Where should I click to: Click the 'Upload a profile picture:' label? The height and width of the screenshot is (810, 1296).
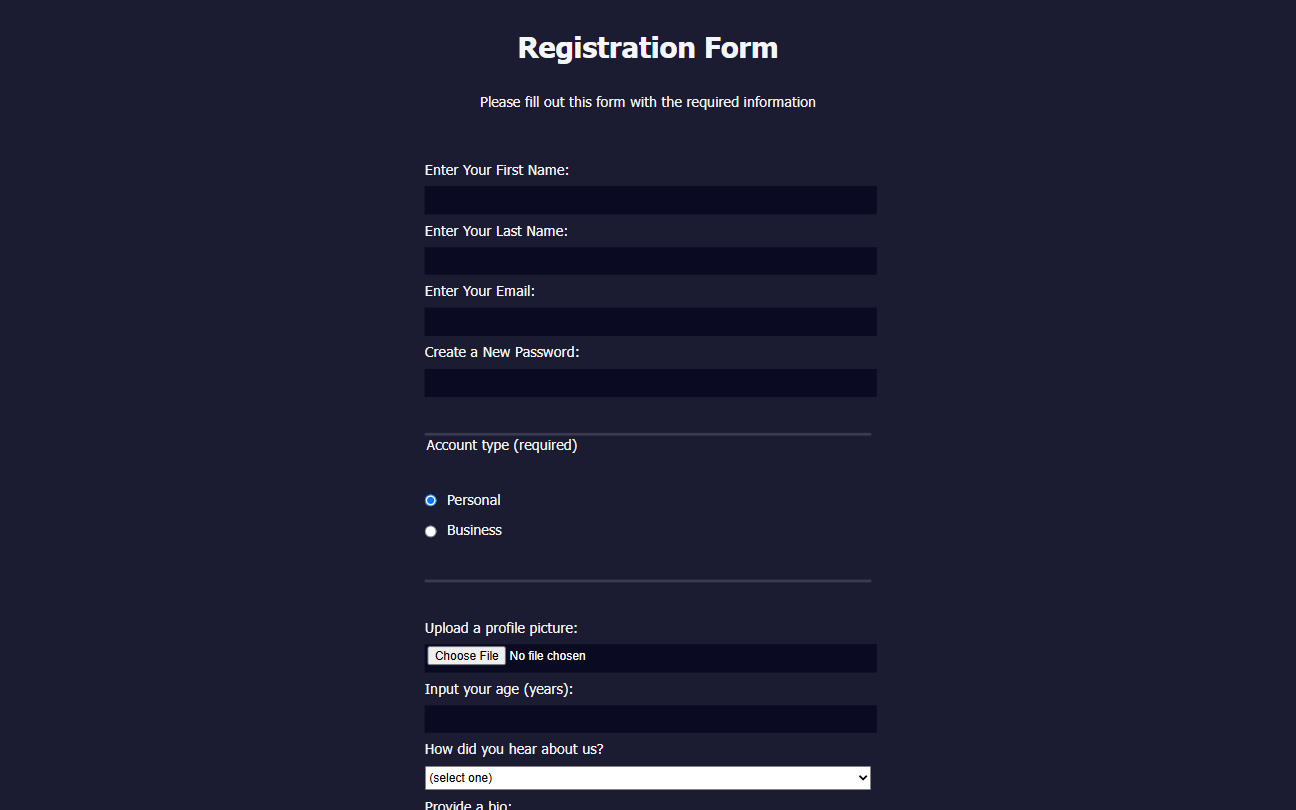(500, 628)
